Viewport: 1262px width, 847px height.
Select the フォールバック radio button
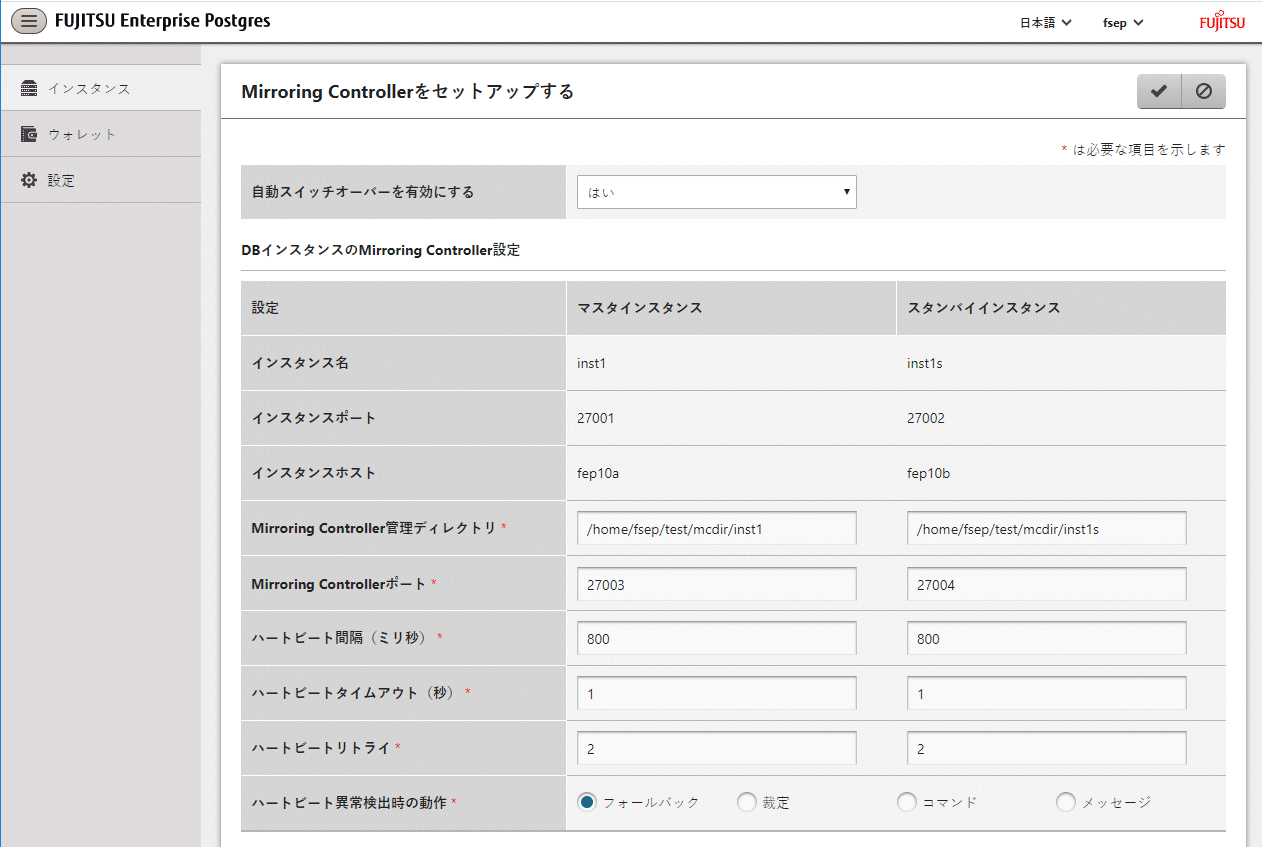click(587, 802)
